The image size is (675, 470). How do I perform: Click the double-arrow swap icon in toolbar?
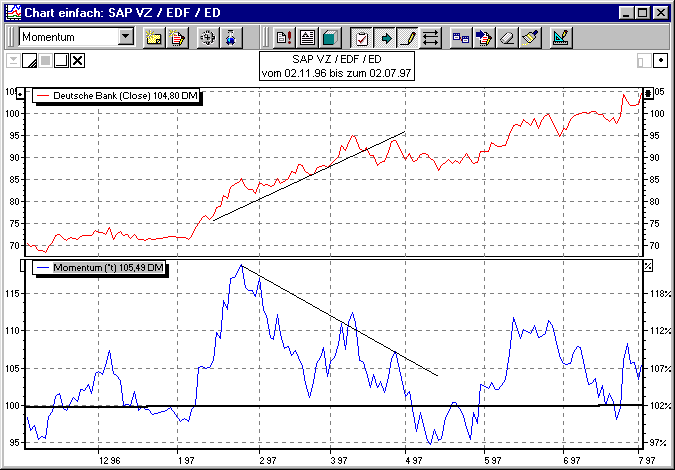(431, 38)
